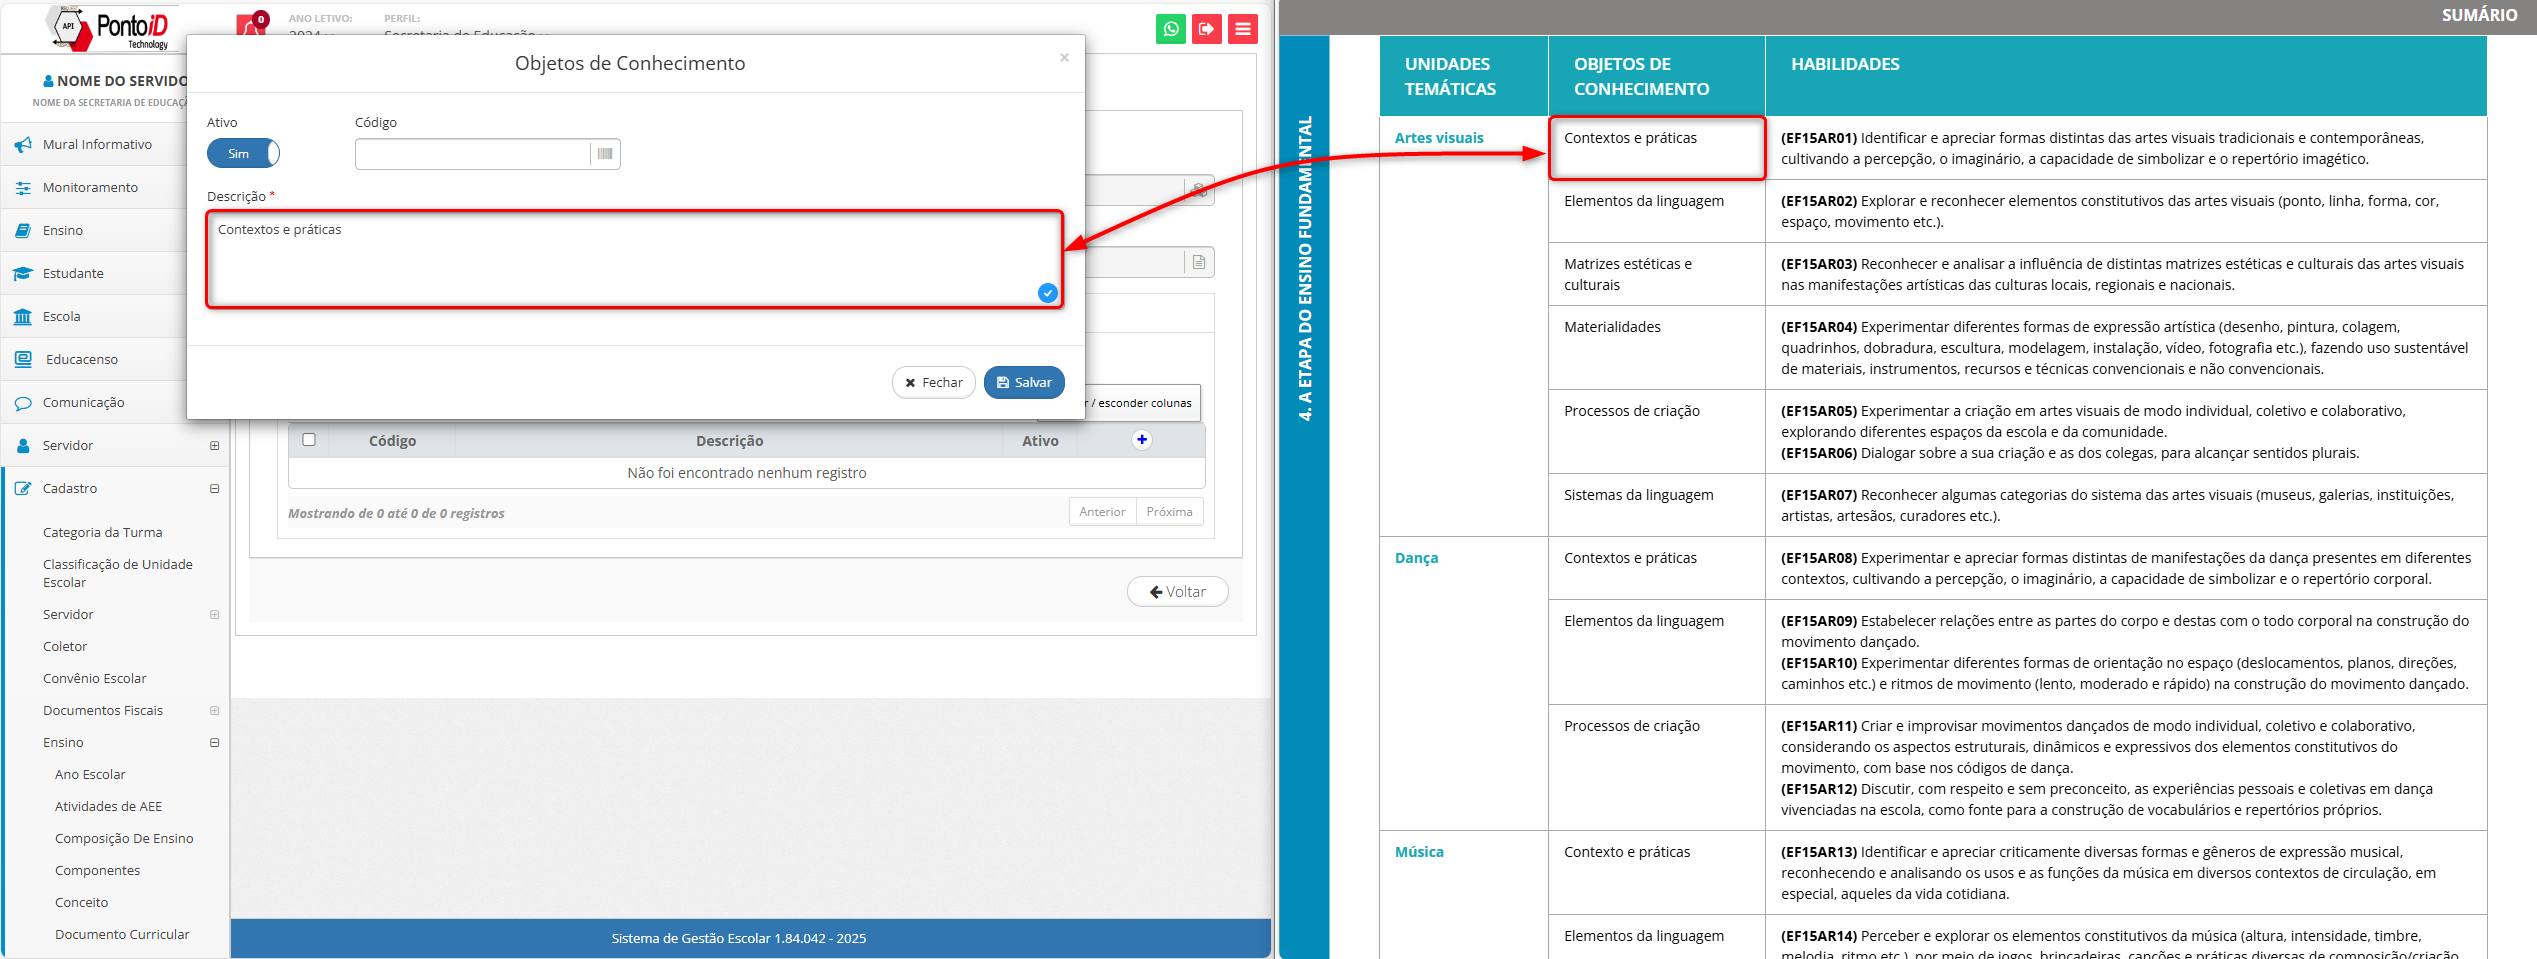Open the red hamburger menu icon

coord(1242,29)
